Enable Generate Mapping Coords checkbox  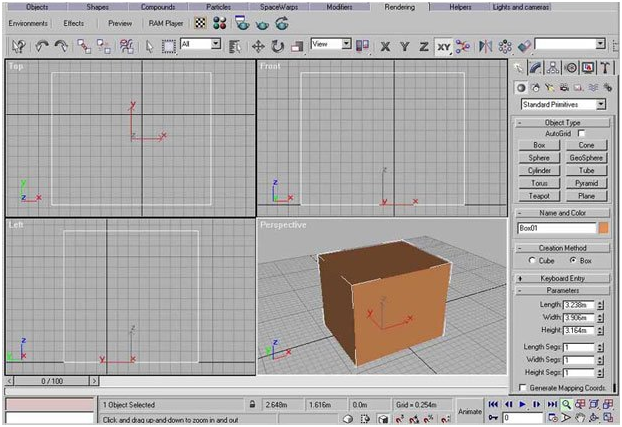523,387
